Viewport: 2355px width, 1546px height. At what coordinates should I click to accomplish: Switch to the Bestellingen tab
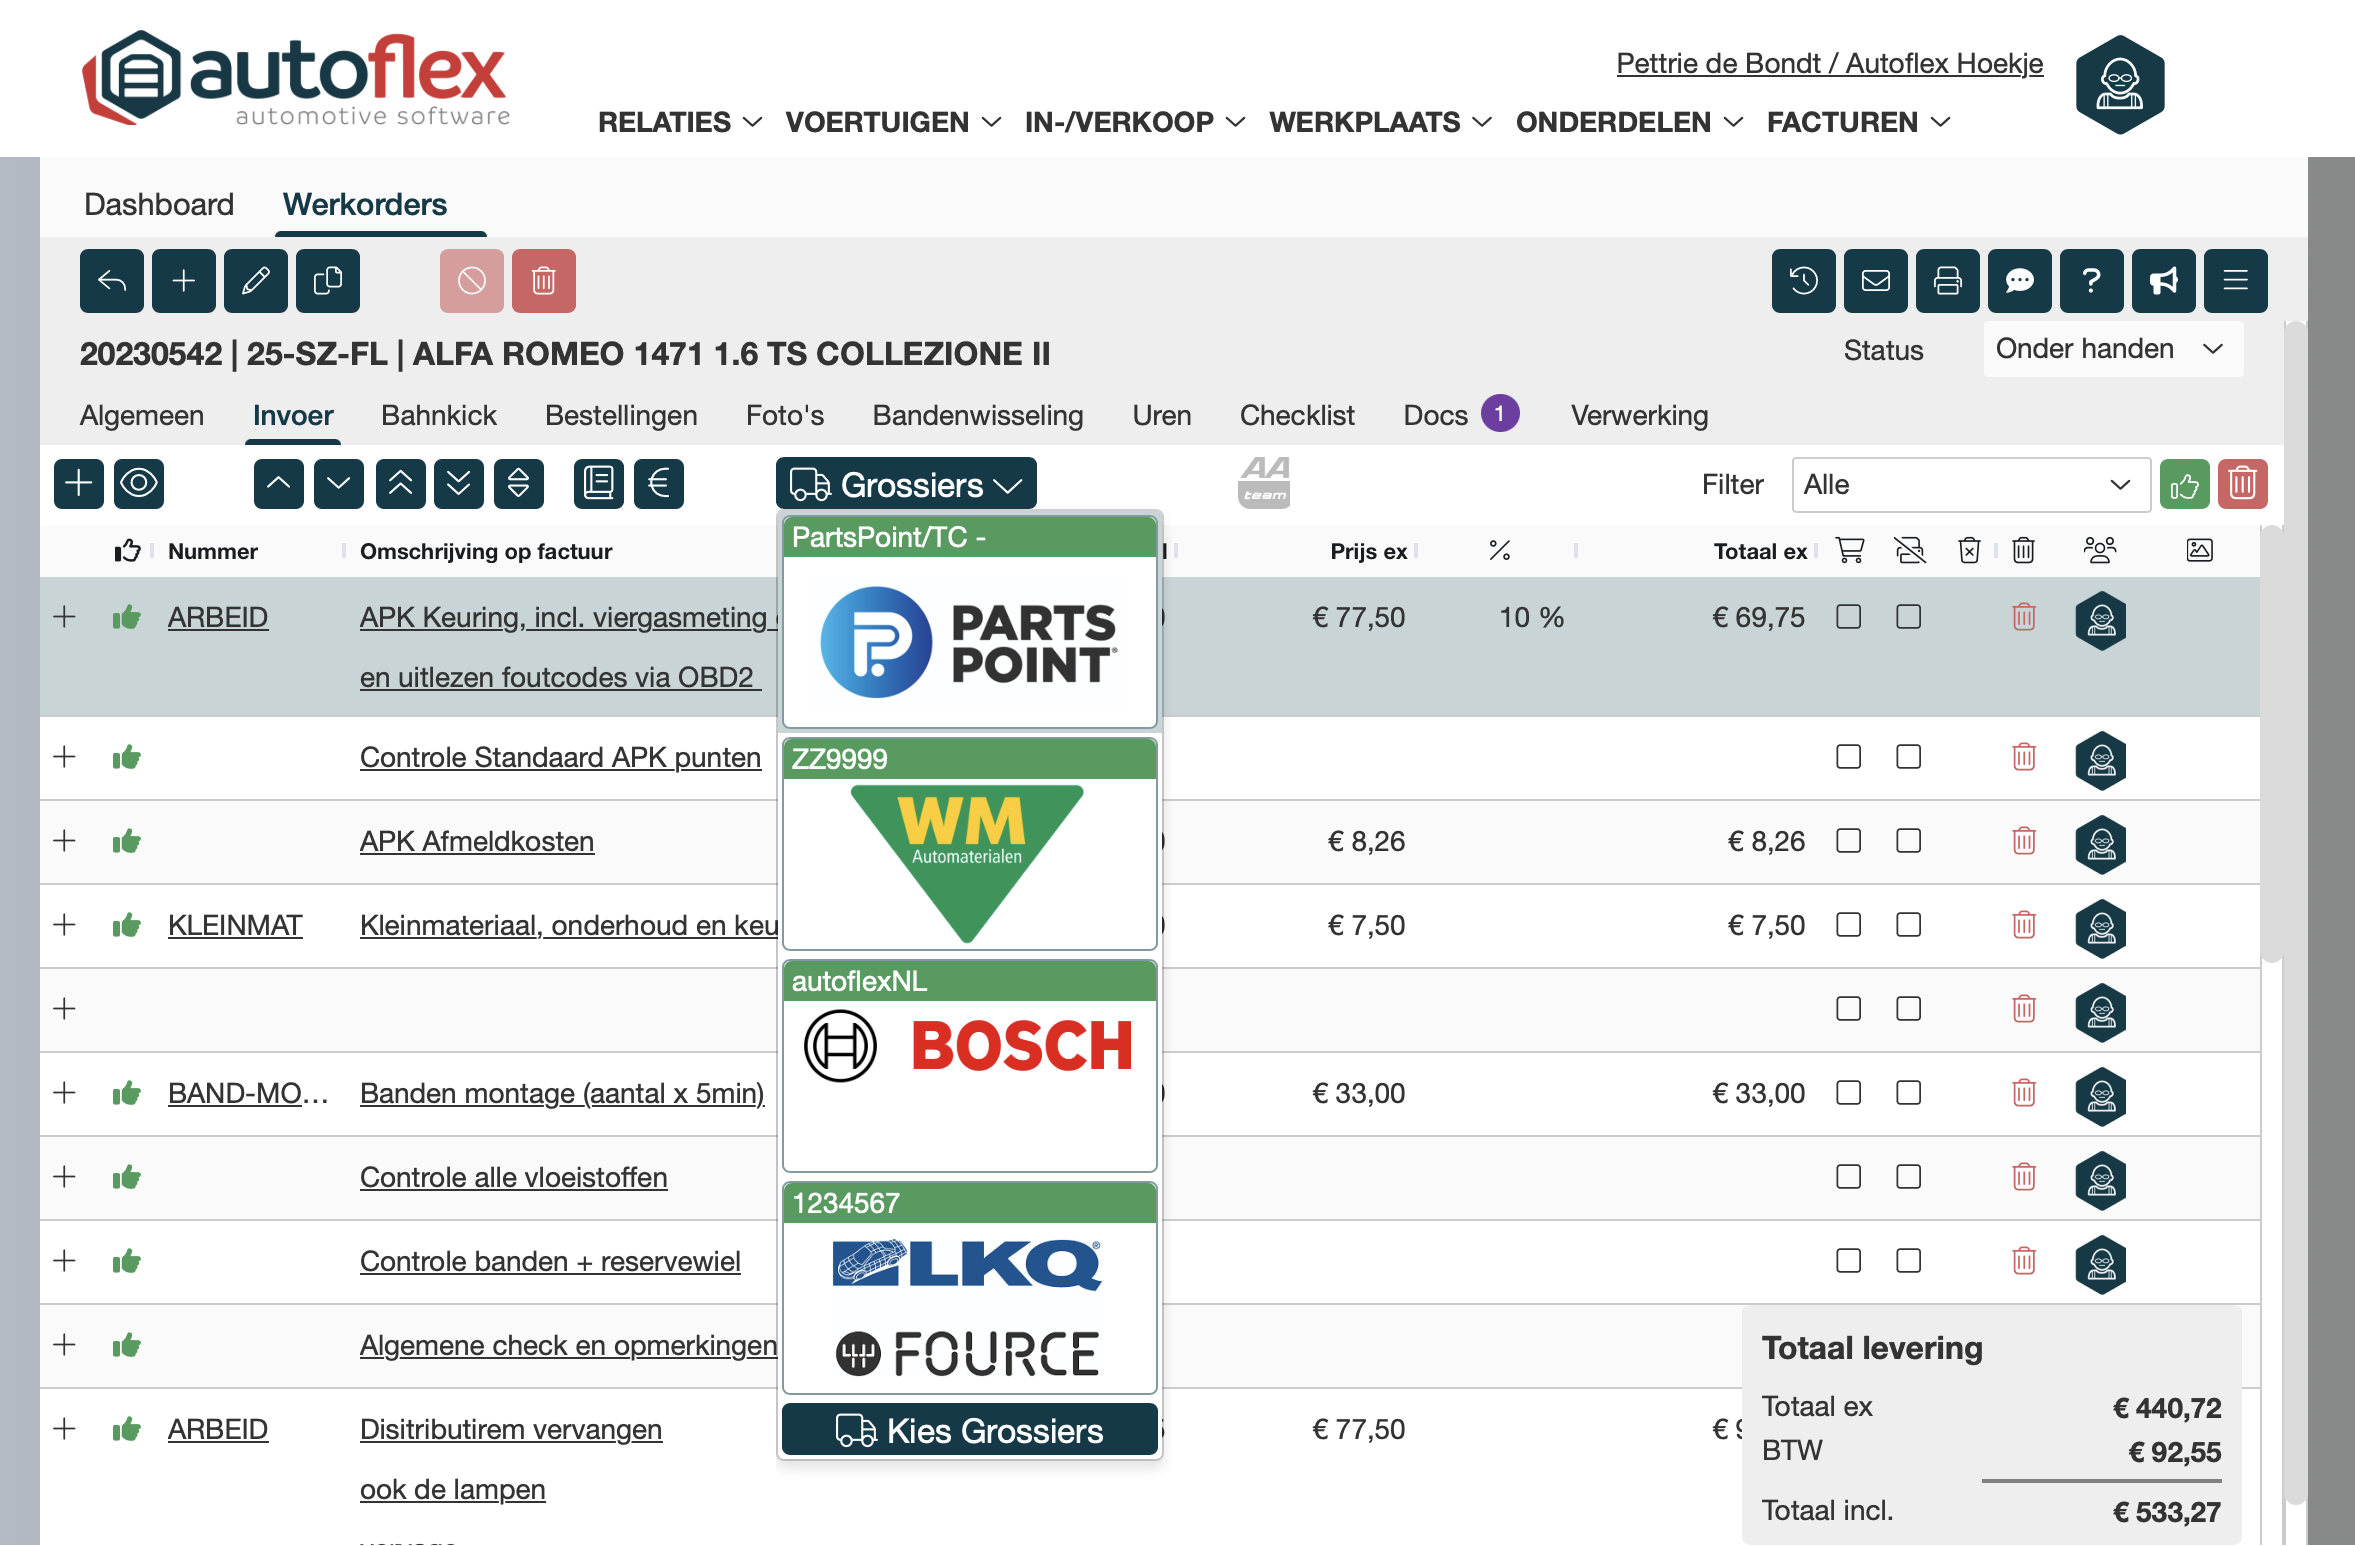pos(621,415)
